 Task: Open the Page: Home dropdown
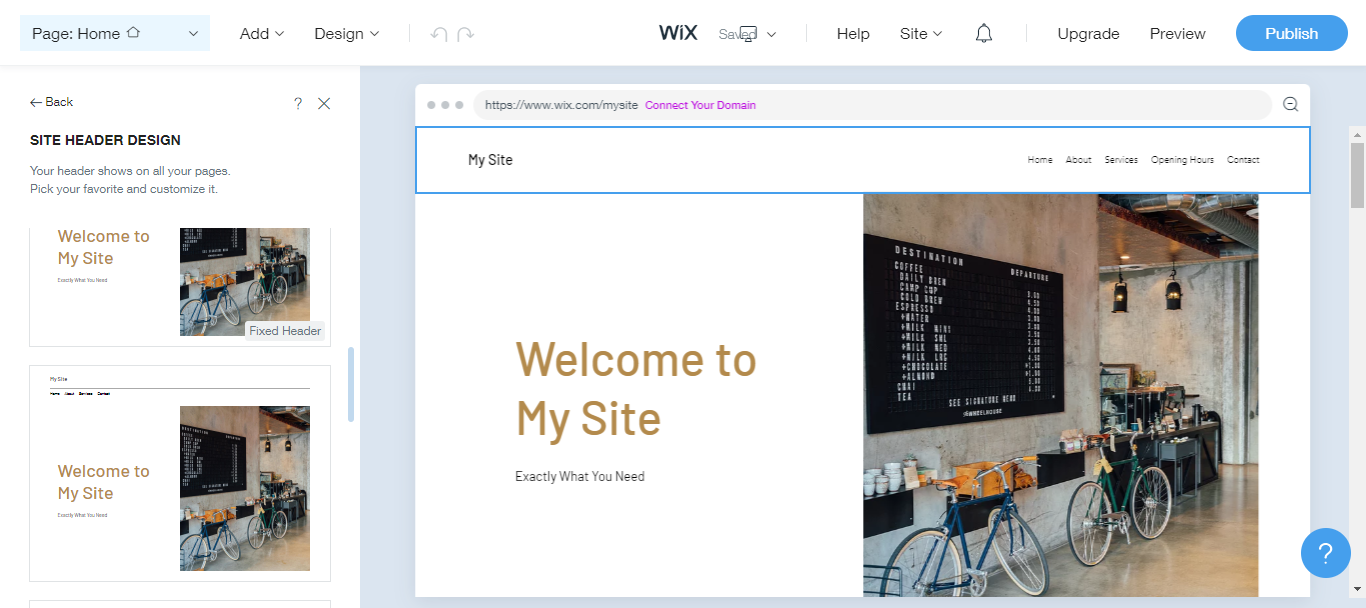115,33
